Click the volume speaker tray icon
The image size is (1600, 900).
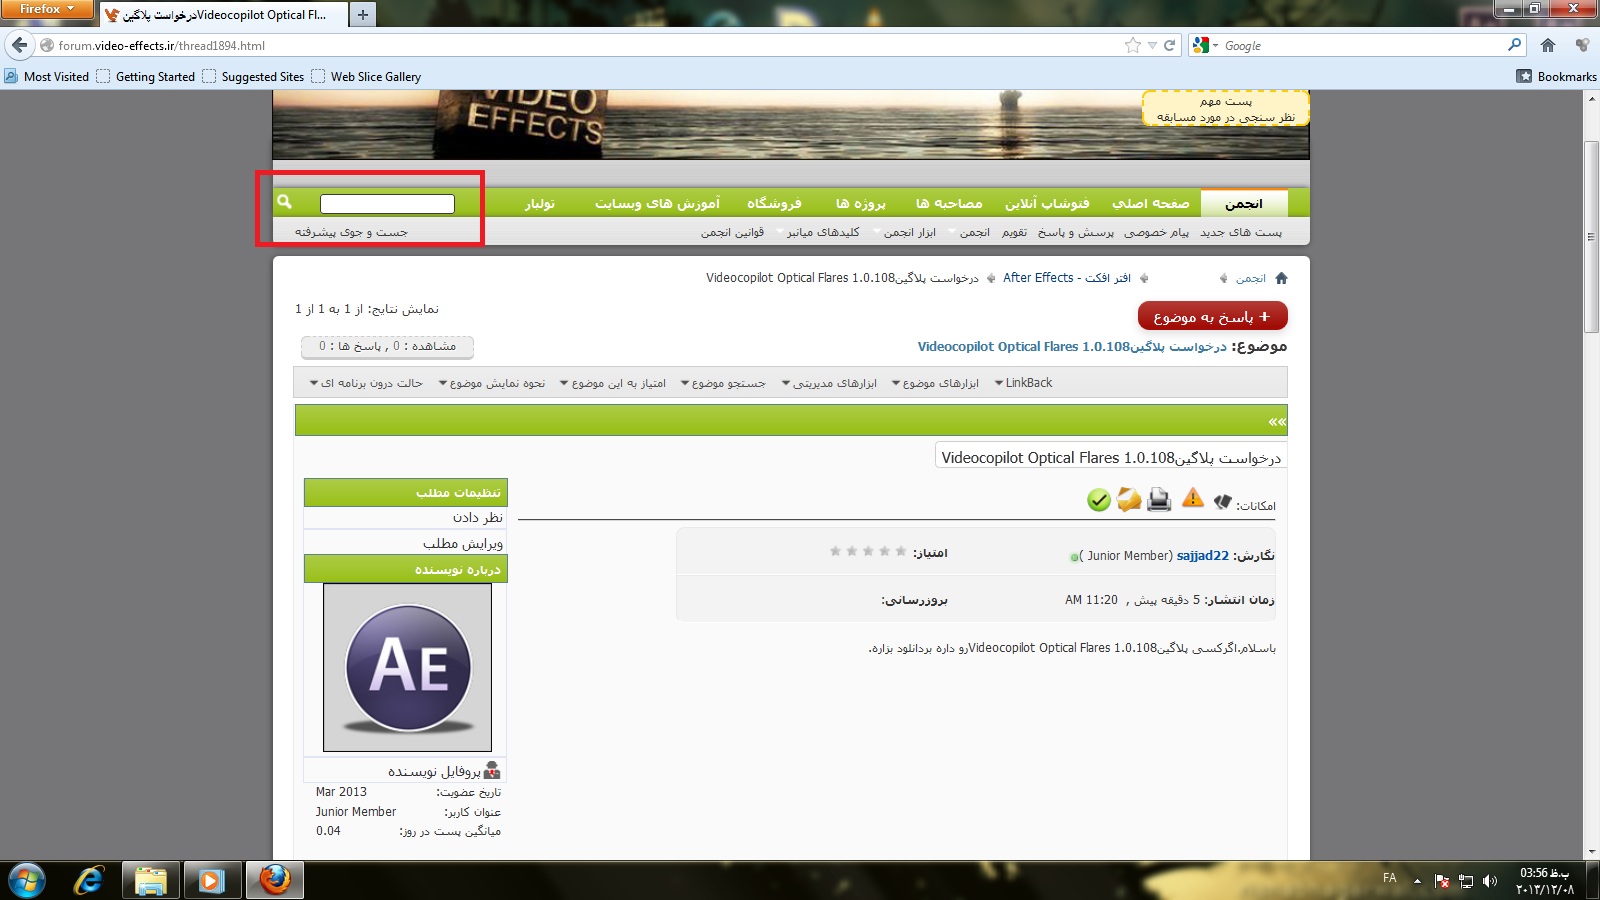[x=1490, y=881]
